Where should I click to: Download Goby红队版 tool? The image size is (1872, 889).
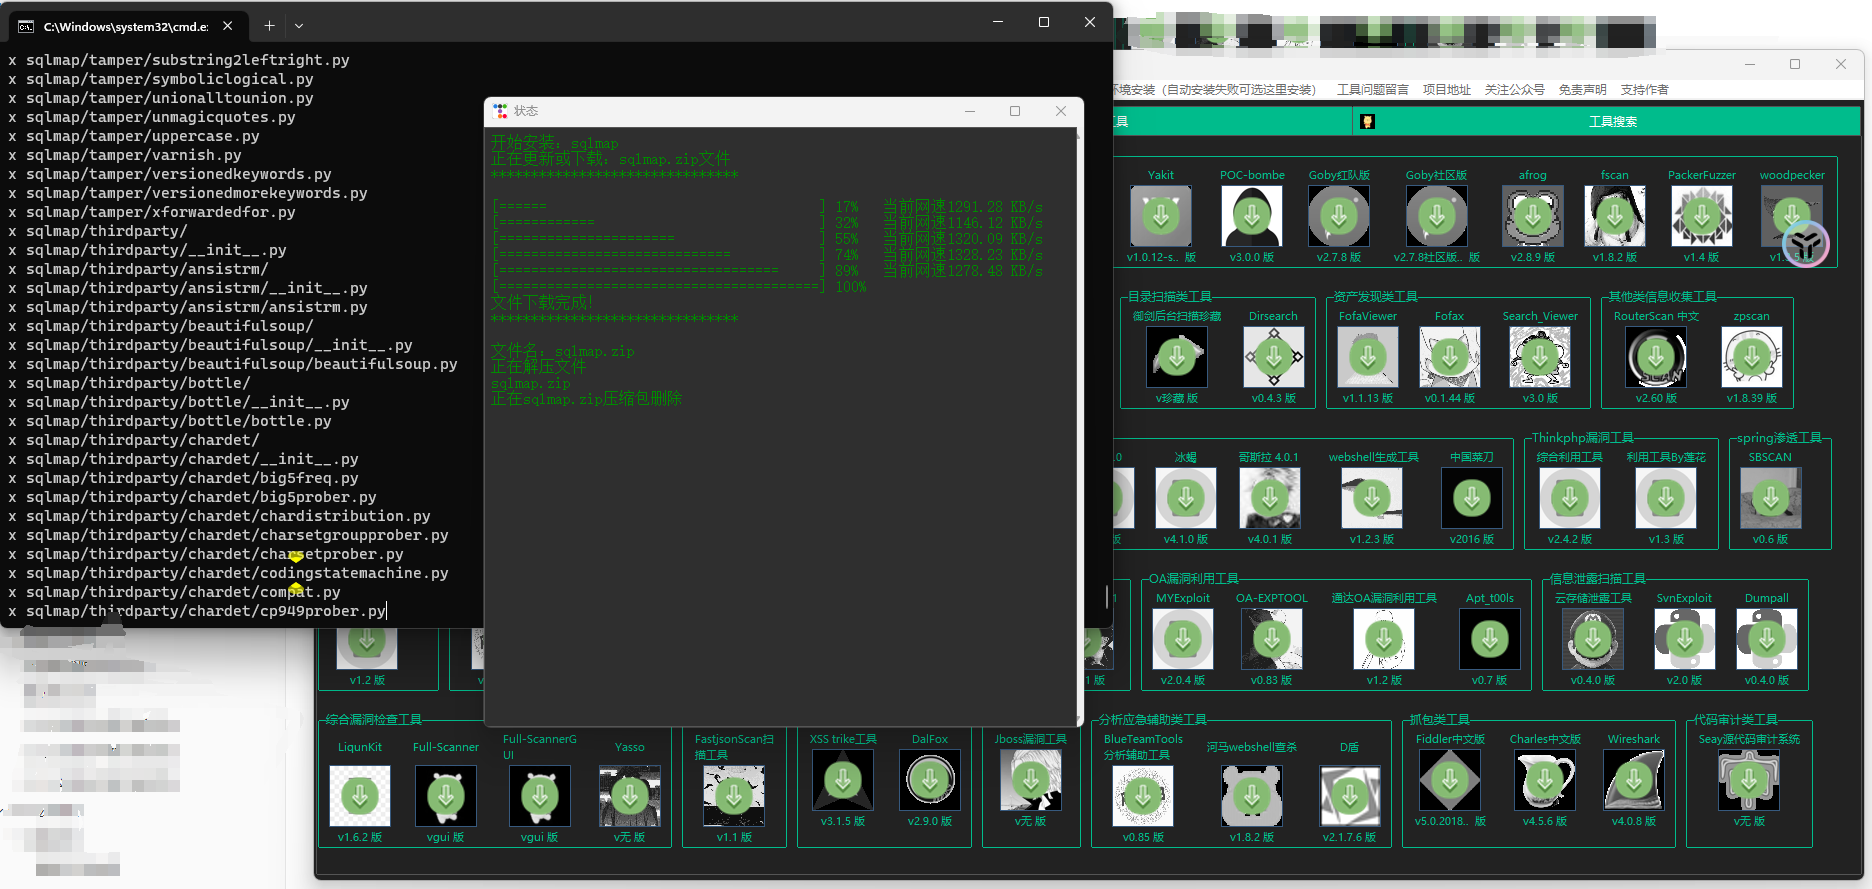pyautogui.click(x=1339, y=216)
